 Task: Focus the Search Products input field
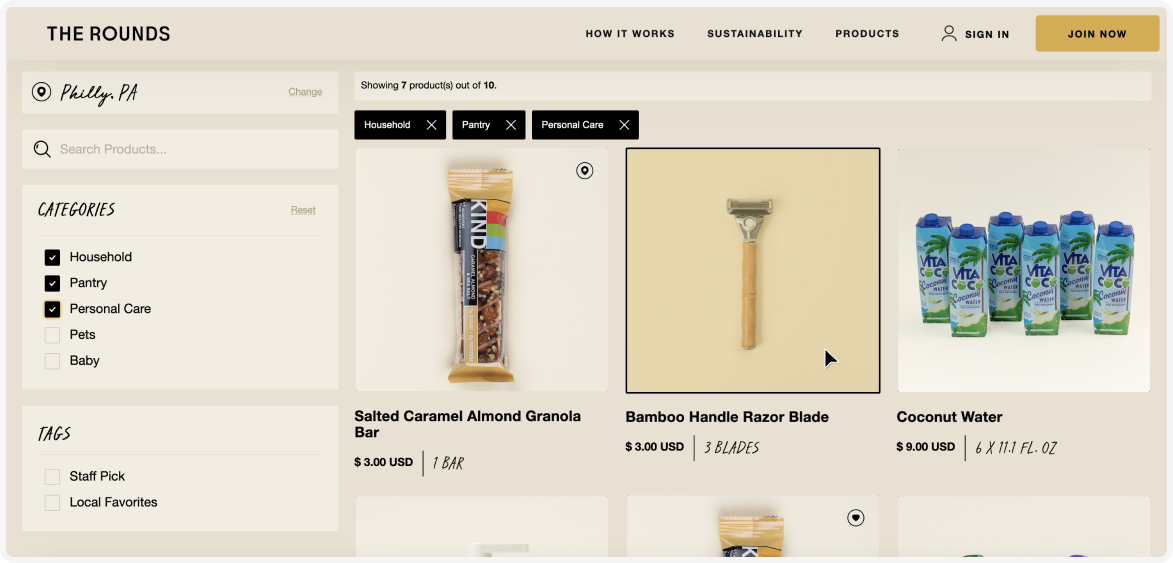[x=180, y=149]
